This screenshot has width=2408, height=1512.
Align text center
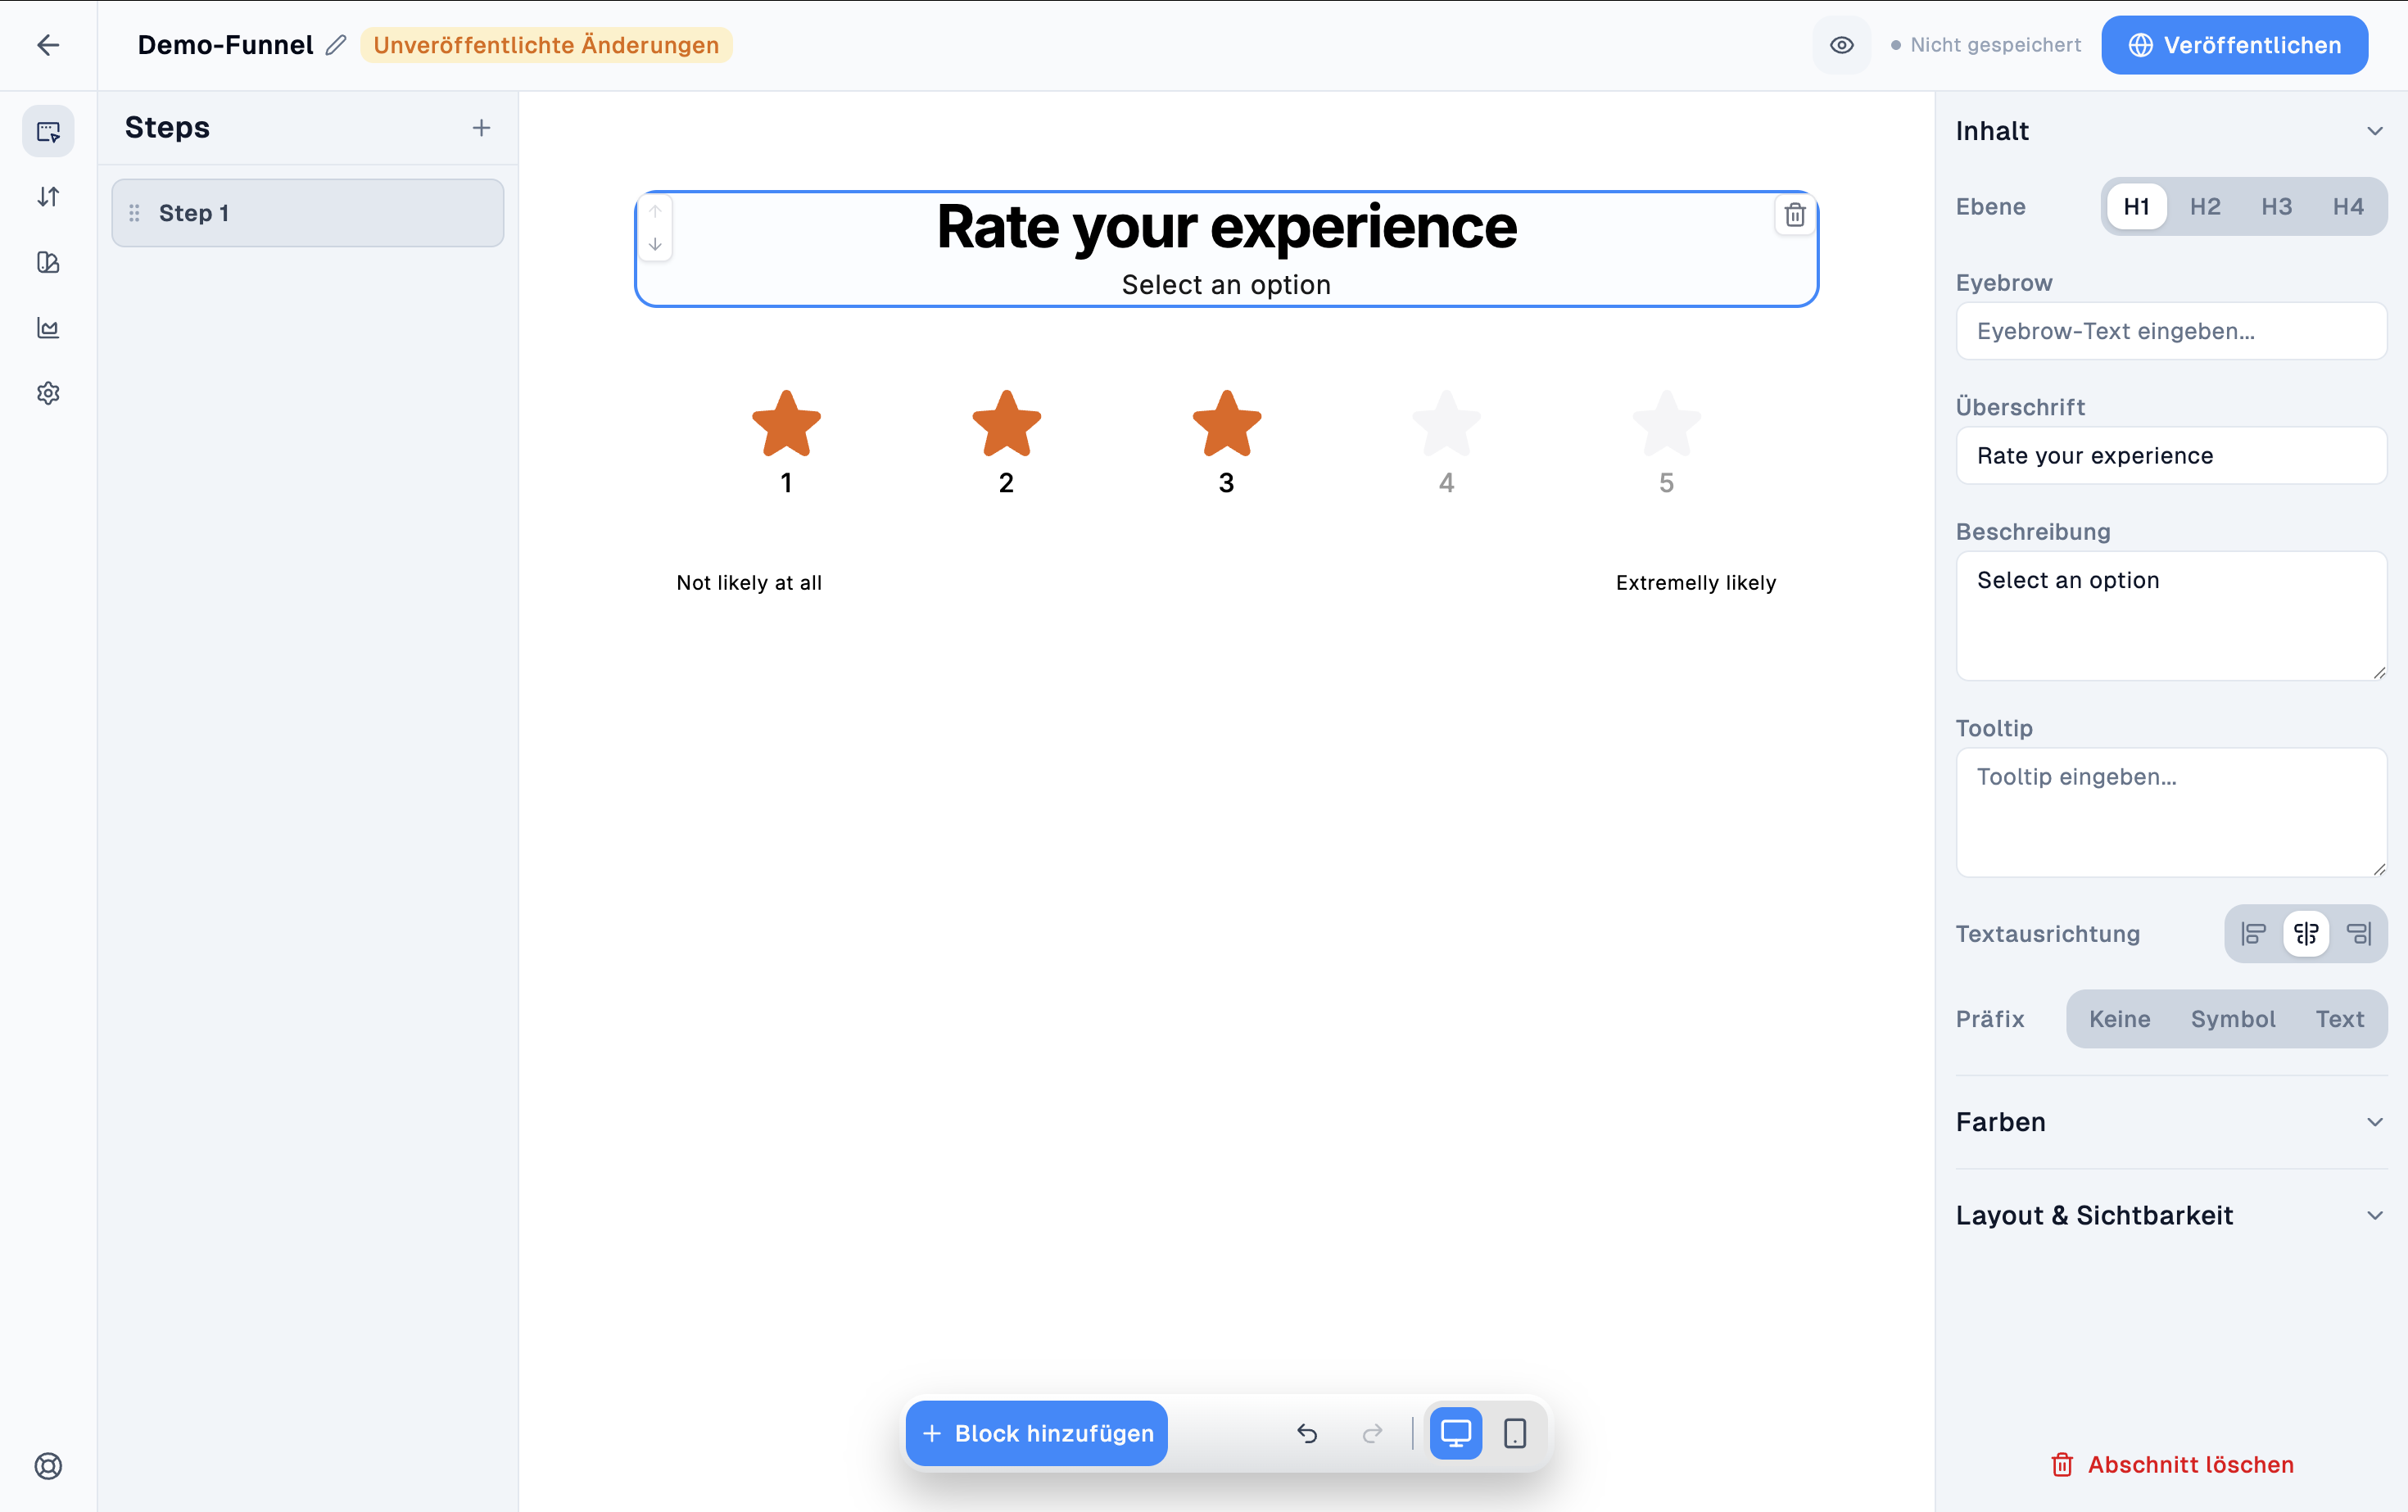(2306, 934)
